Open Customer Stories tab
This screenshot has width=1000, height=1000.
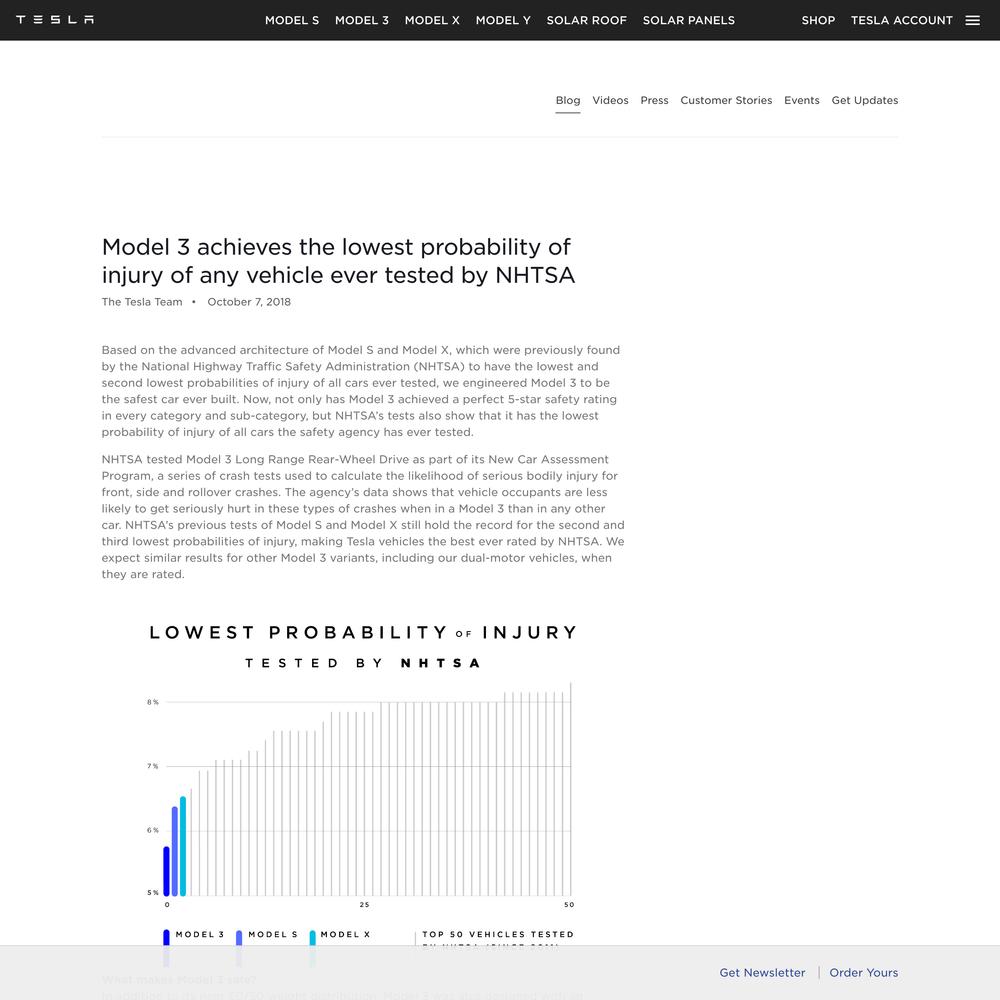pyautogui.click(x=726, y=101)
